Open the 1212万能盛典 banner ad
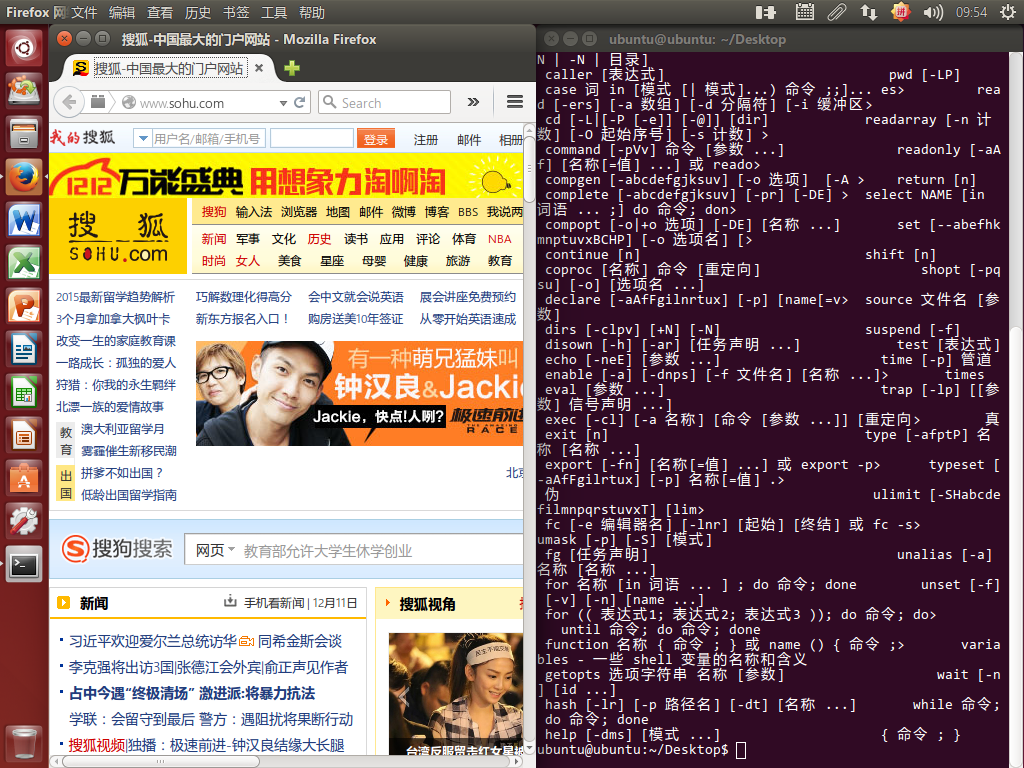Screen dimensions: 1024x768 click(x=287, y=176)
